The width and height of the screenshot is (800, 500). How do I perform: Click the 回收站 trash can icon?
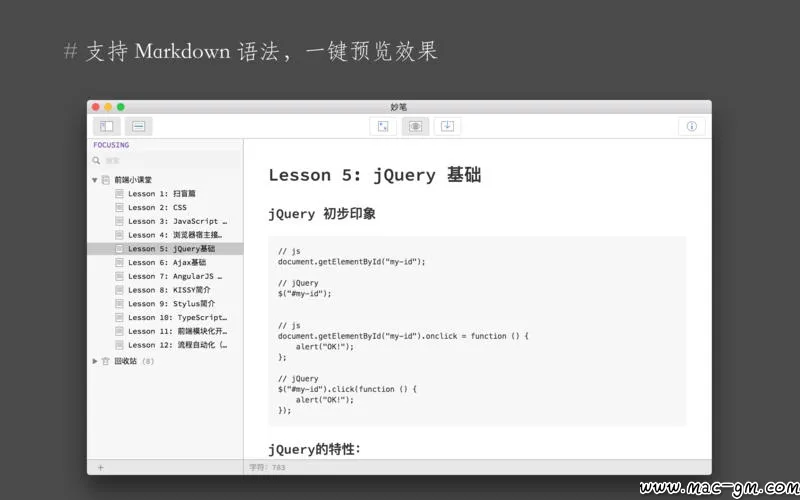pos(106,361)
